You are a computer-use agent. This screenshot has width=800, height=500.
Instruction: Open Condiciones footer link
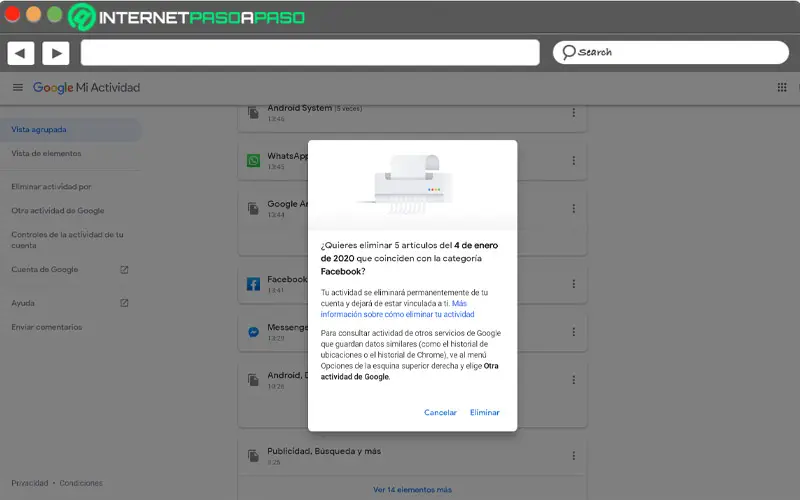(81, 483)
